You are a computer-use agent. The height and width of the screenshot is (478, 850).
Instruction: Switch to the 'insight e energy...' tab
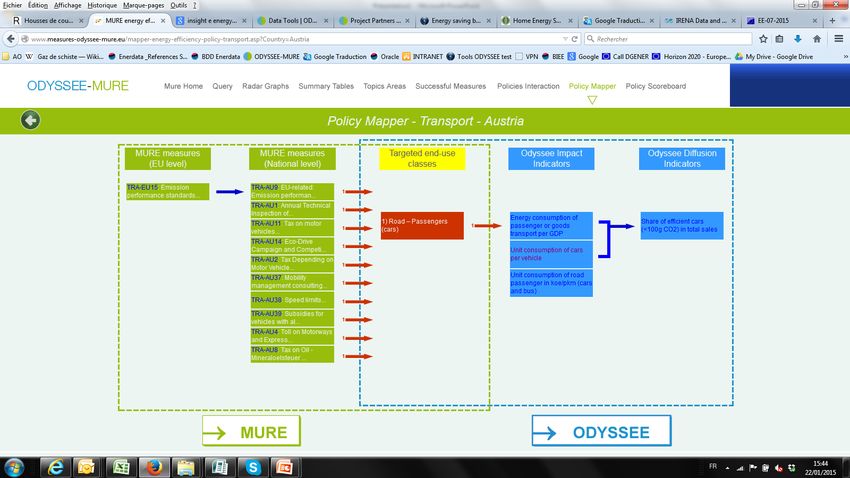212,21
